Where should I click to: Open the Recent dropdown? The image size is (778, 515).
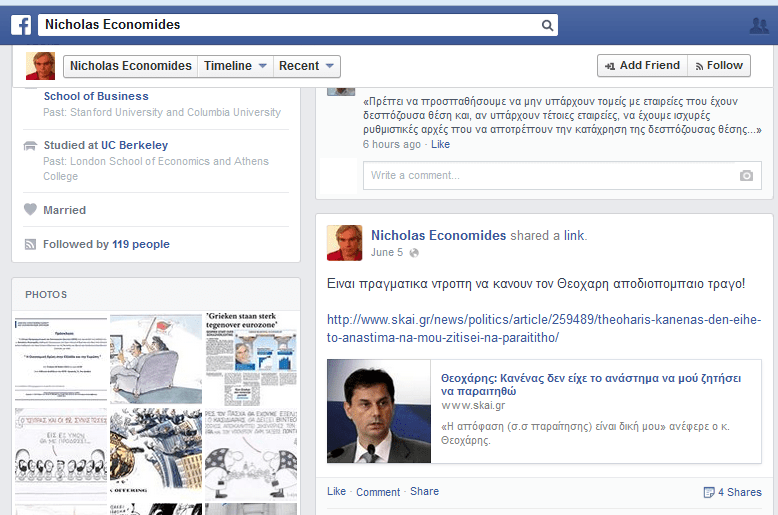(306, 66)
